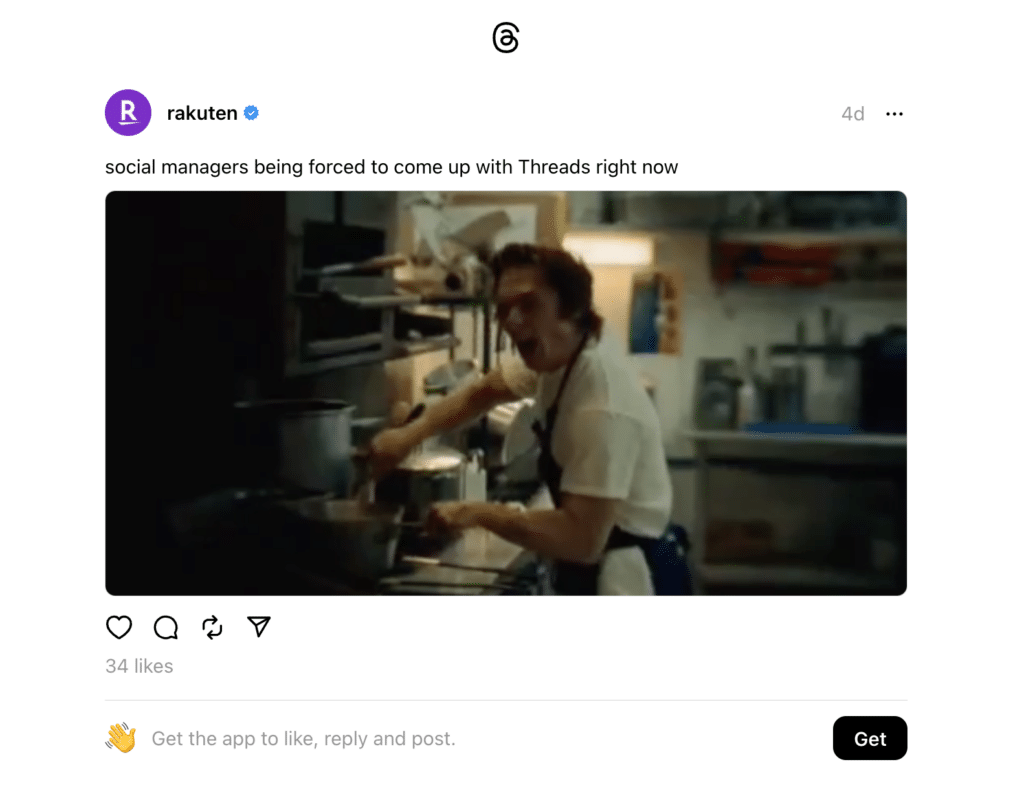Click the Threads logo at the top
The width and height of the screenshot is (1024, 786).
click(505, 37)
